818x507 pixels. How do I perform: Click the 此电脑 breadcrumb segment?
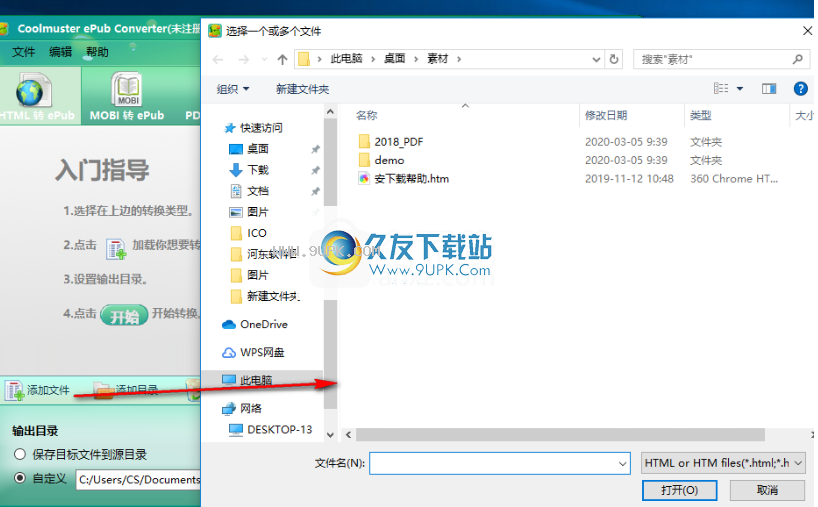tap(346, 59)
